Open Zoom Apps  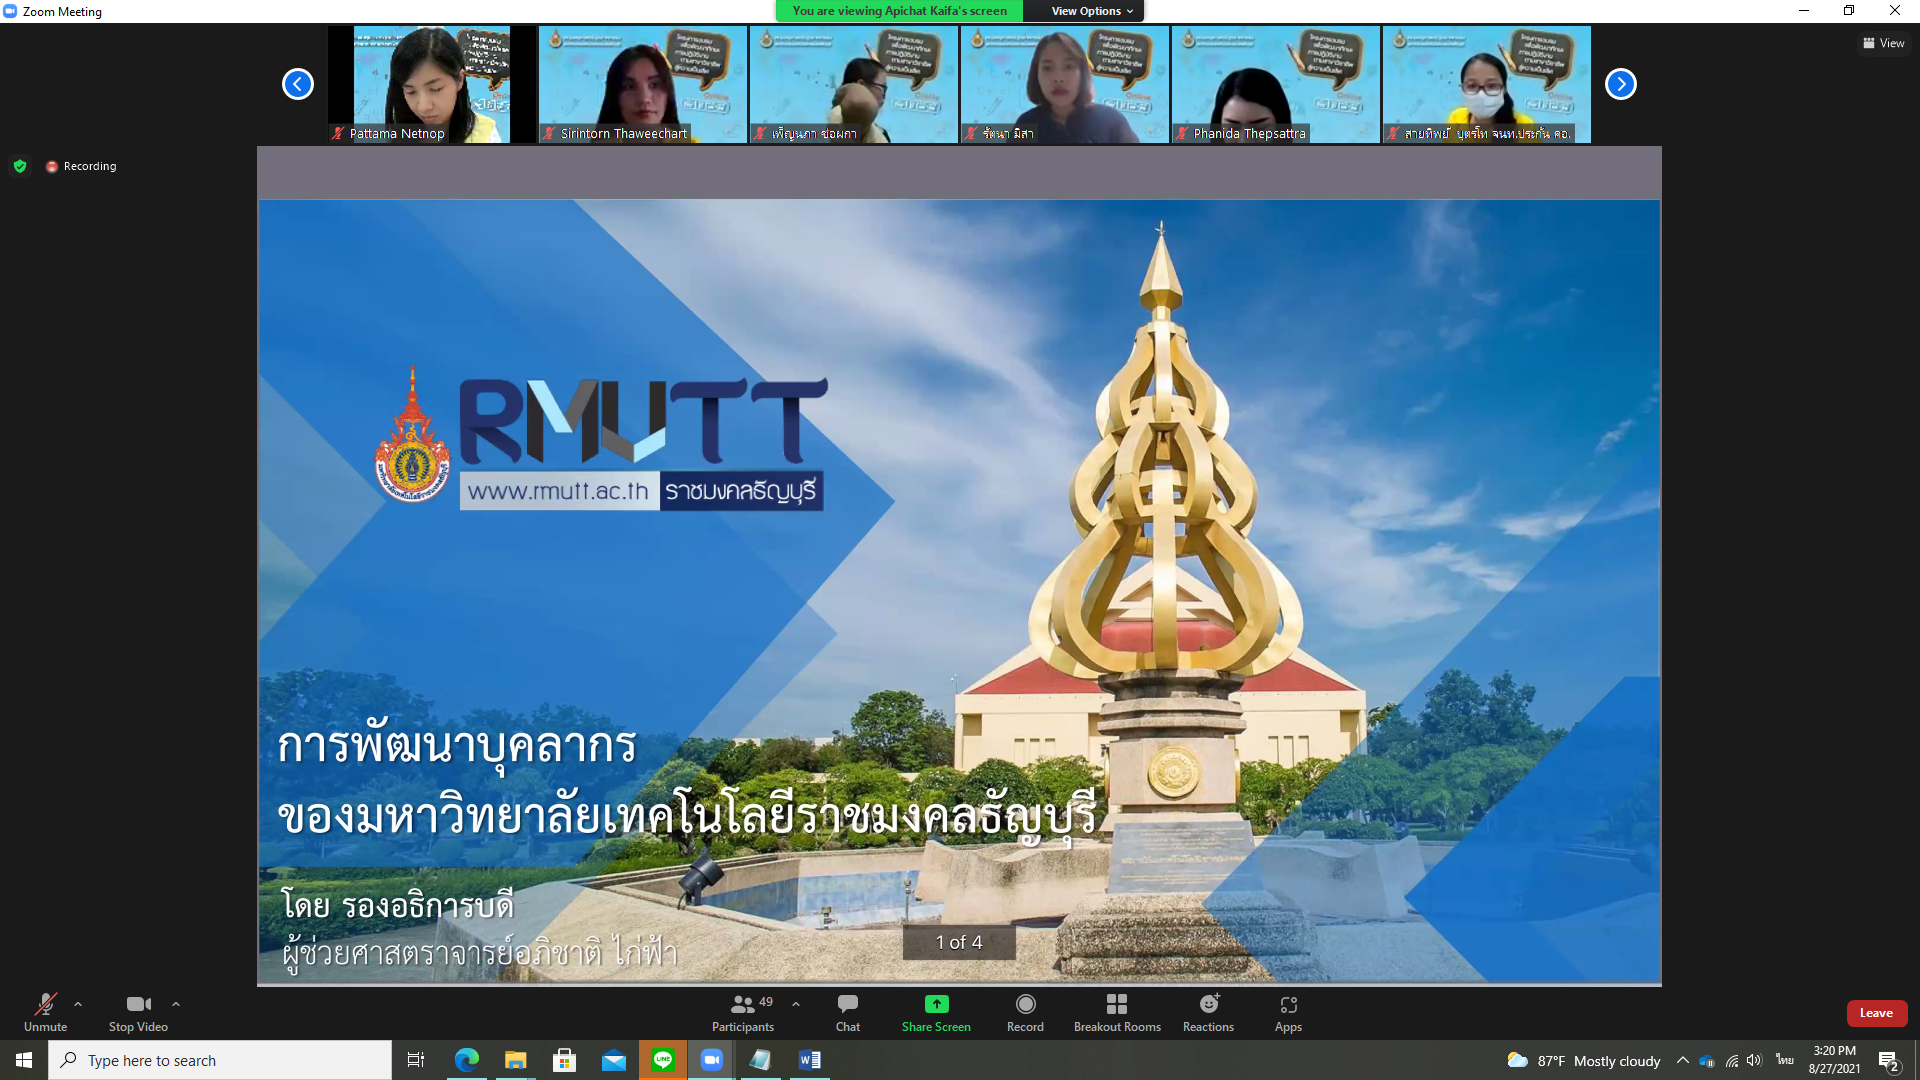(x=1288, y=1012)
